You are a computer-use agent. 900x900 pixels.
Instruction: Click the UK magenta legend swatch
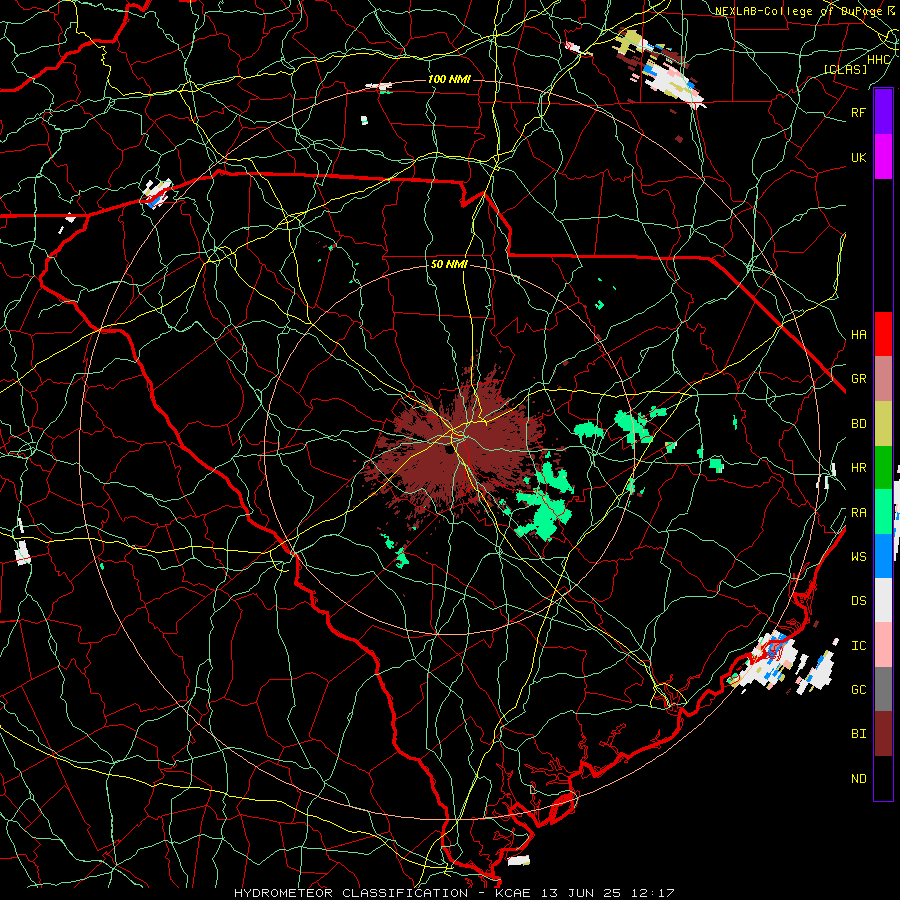coord(883,156)
